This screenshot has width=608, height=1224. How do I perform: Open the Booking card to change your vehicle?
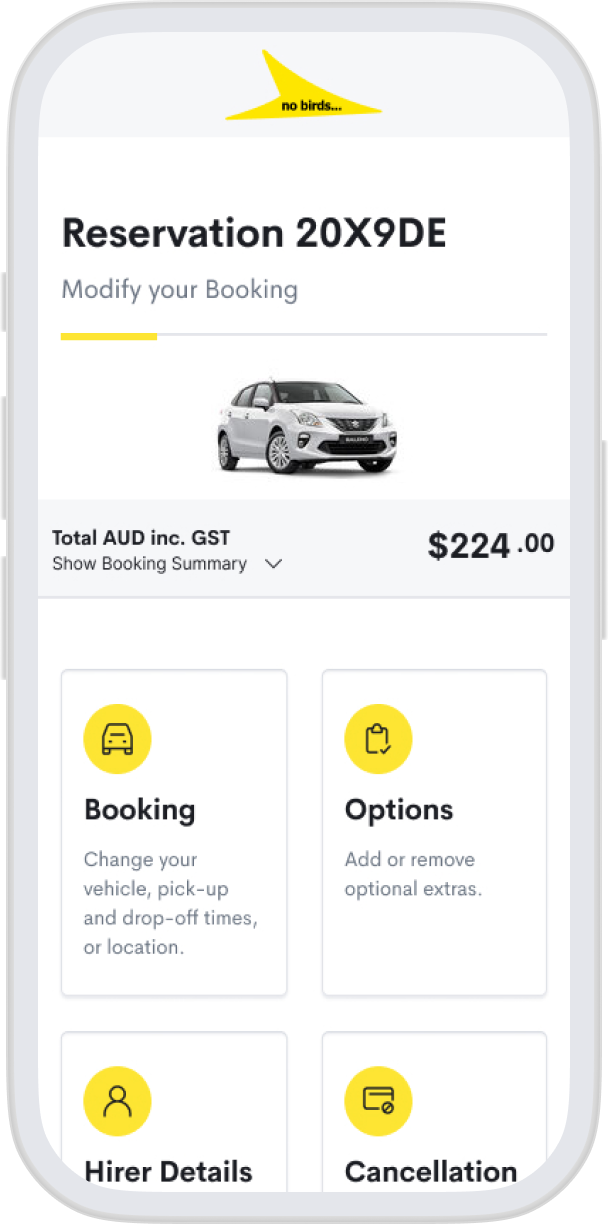[174, 832]
